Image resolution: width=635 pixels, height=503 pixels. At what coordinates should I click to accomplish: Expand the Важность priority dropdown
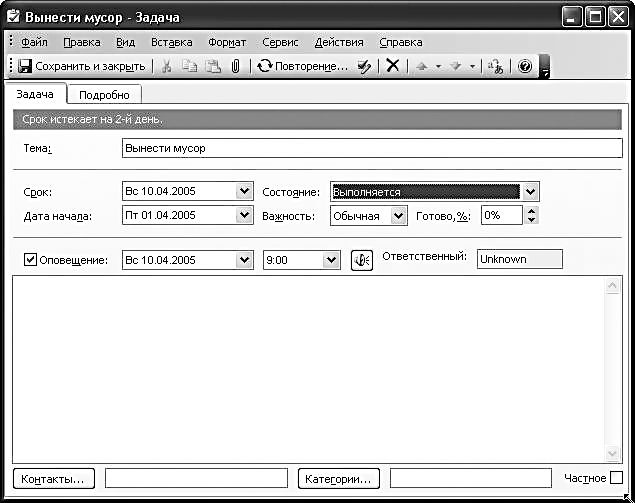tap(399, 215)
